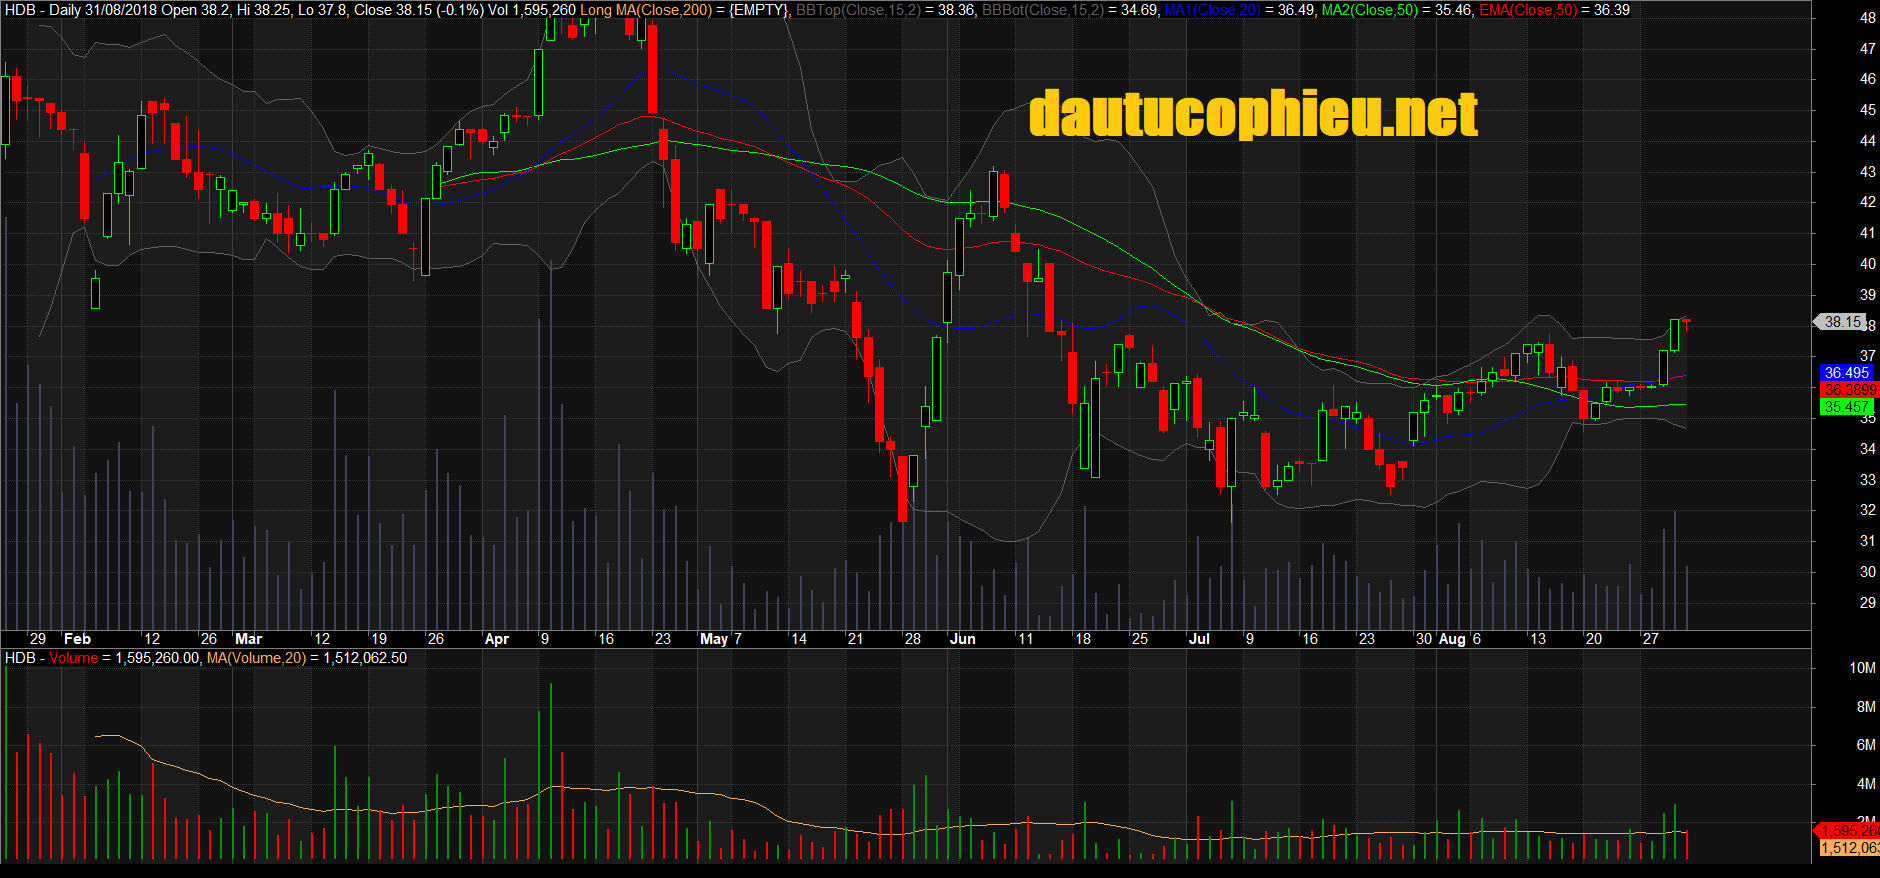Select the BBBot(Close,15,2) indicator label

point(1043,10)
